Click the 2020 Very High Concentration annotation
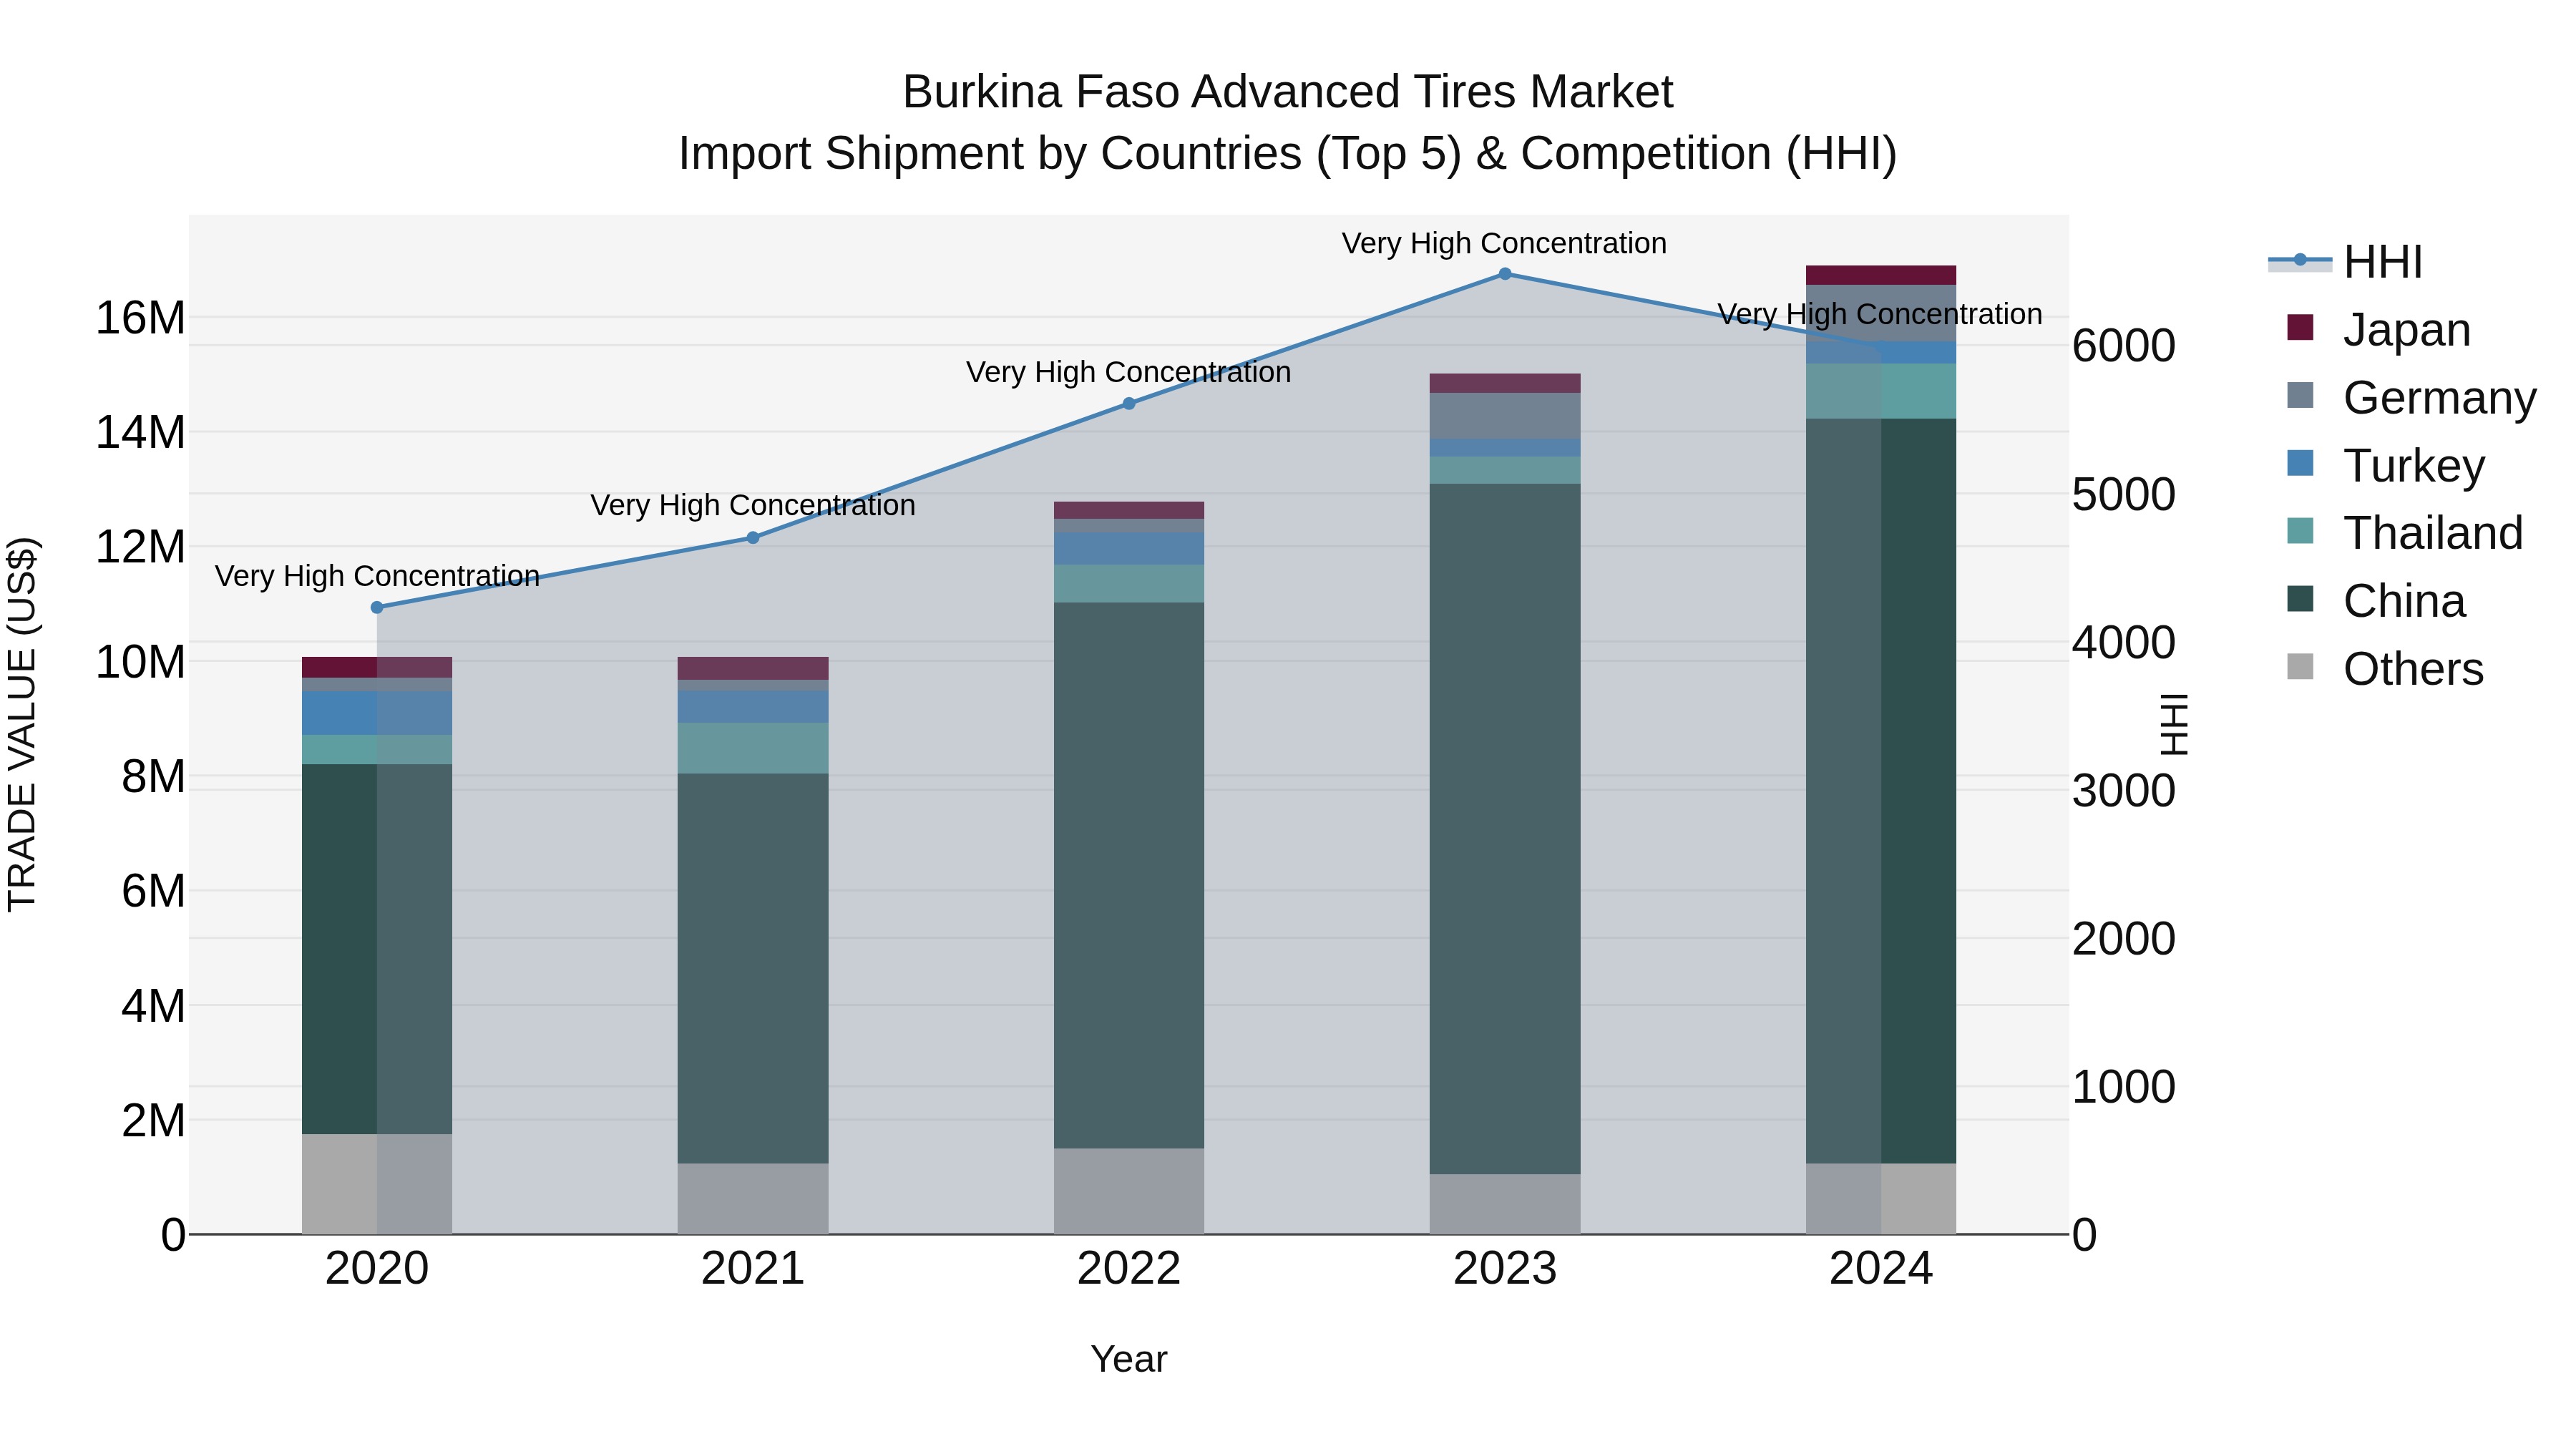 377,576
